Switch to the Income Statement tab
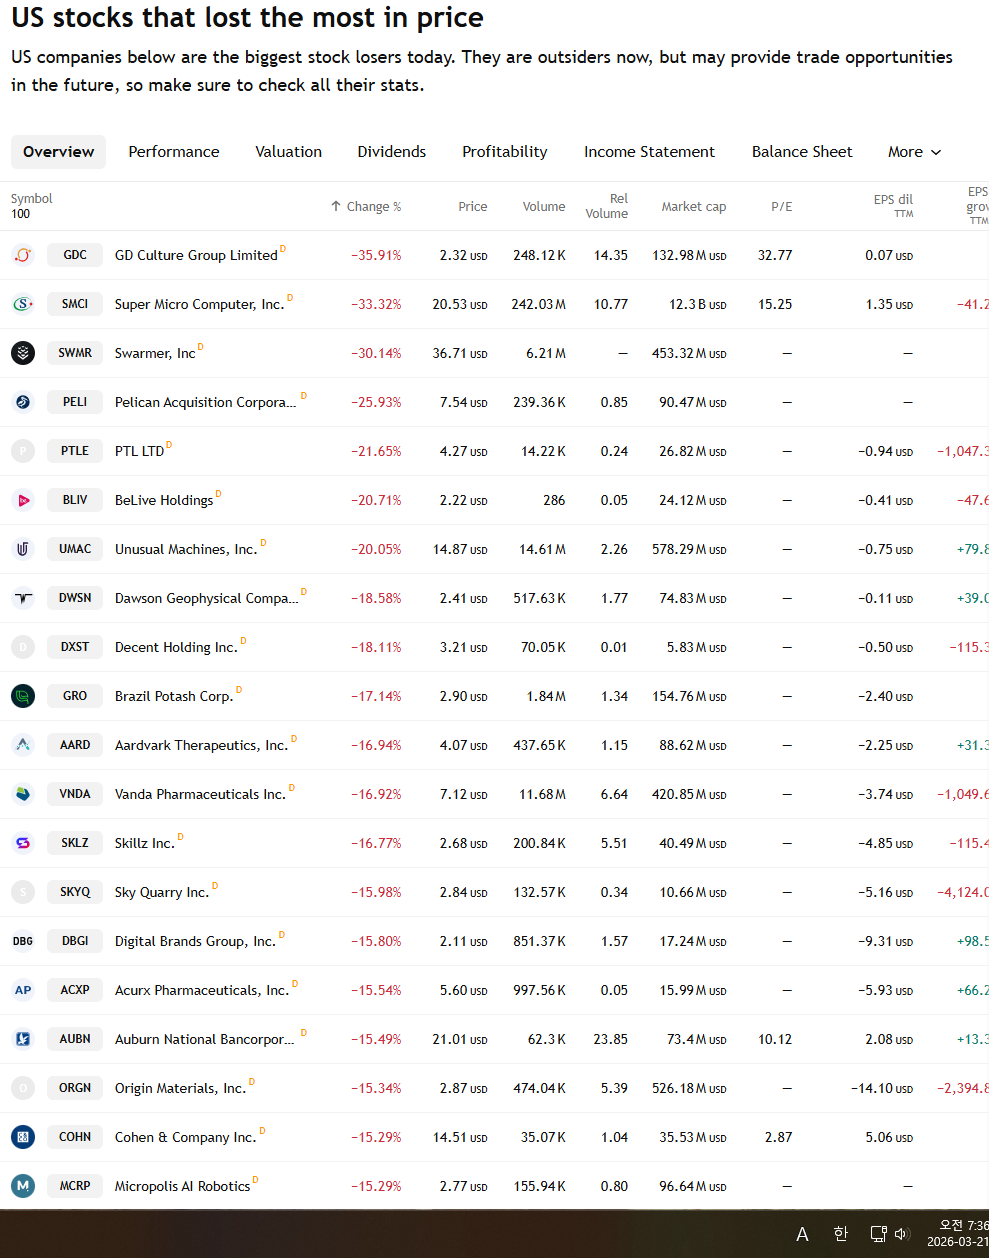 649,152
